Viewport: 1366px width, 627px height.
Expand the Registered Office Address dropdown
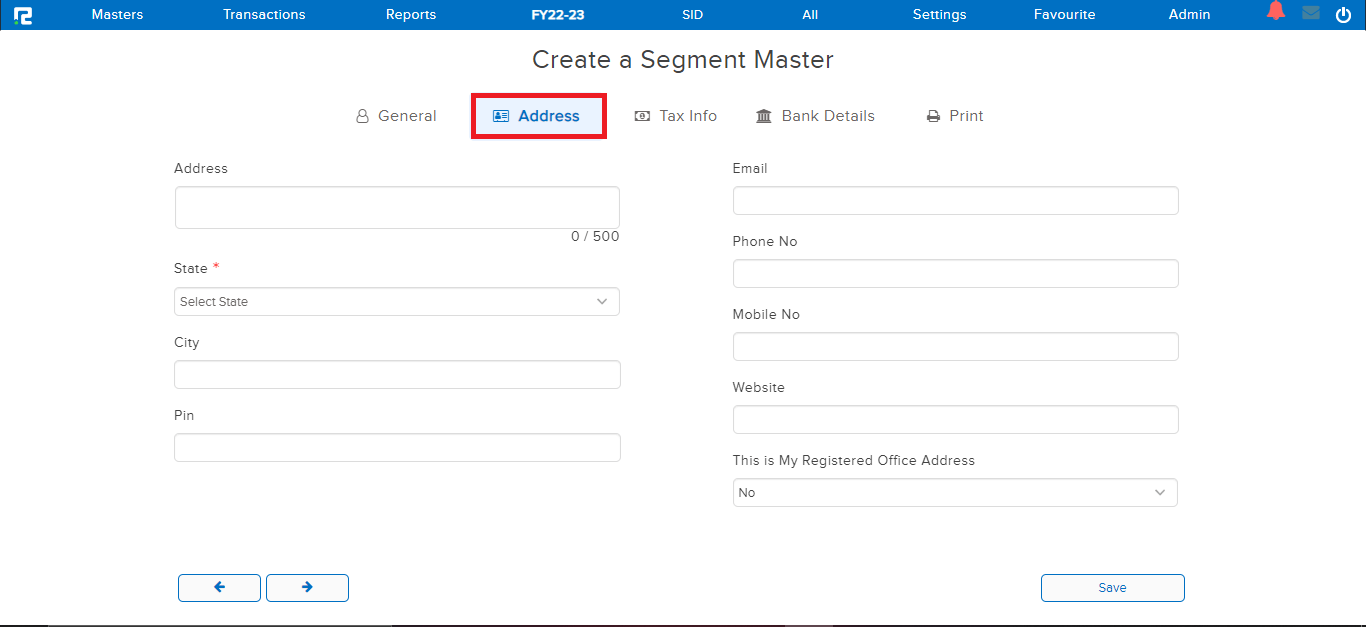click(x=954, y=492)
